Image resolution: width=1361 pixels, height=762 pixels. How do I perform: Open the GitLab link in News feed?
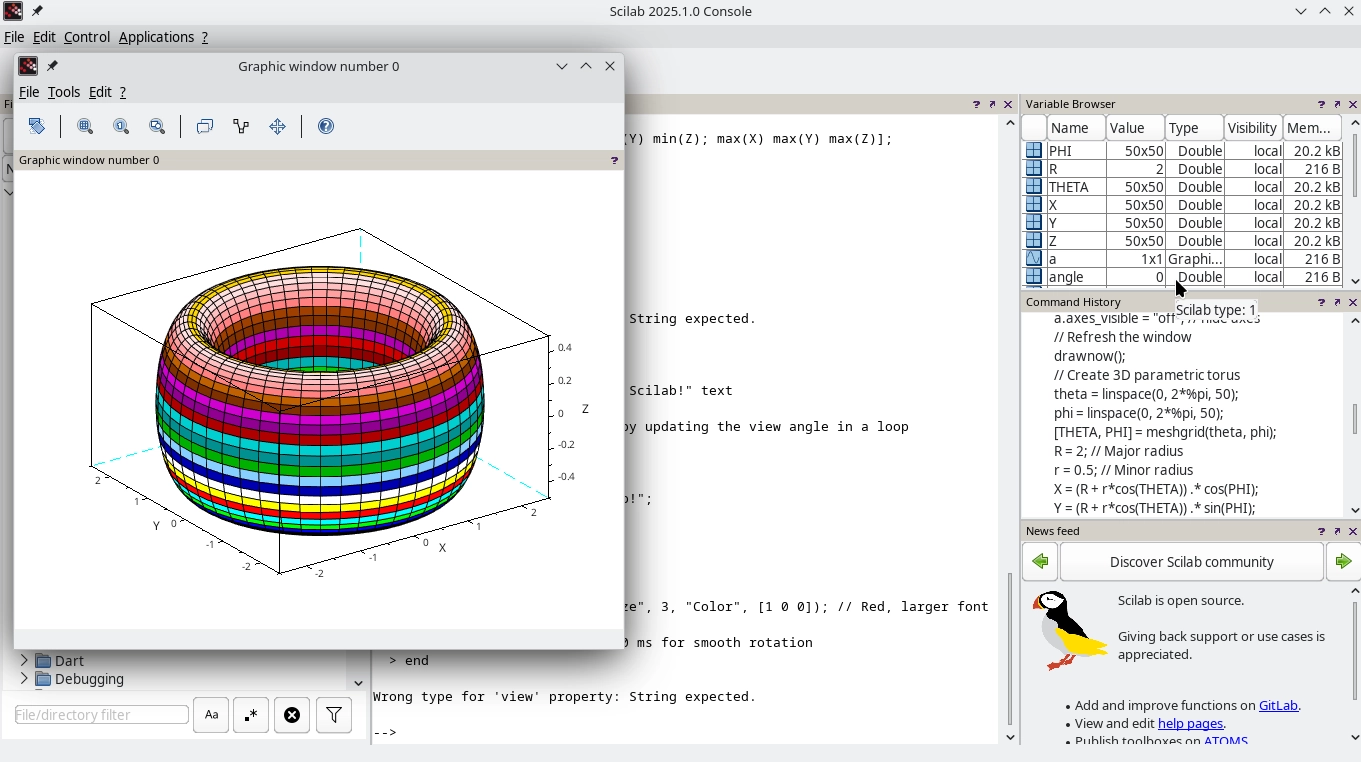tap(1278, 706)
